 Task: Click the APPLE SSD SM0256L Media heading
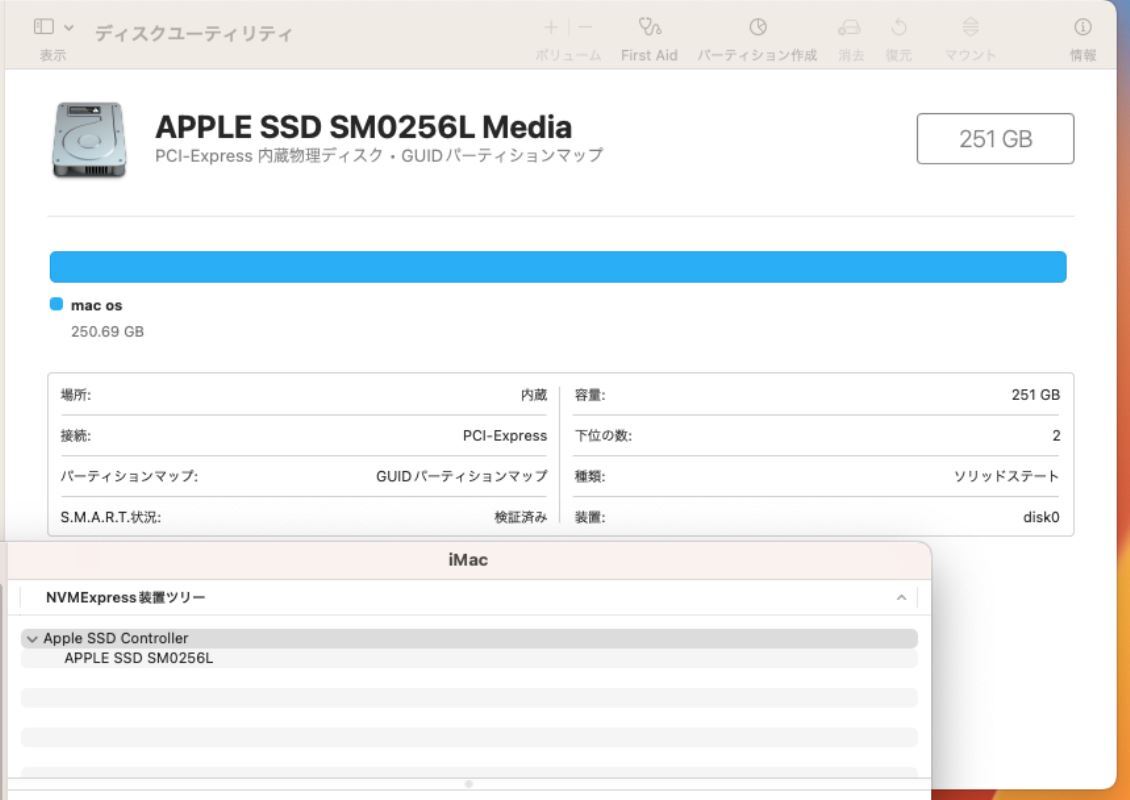point(363,127)
